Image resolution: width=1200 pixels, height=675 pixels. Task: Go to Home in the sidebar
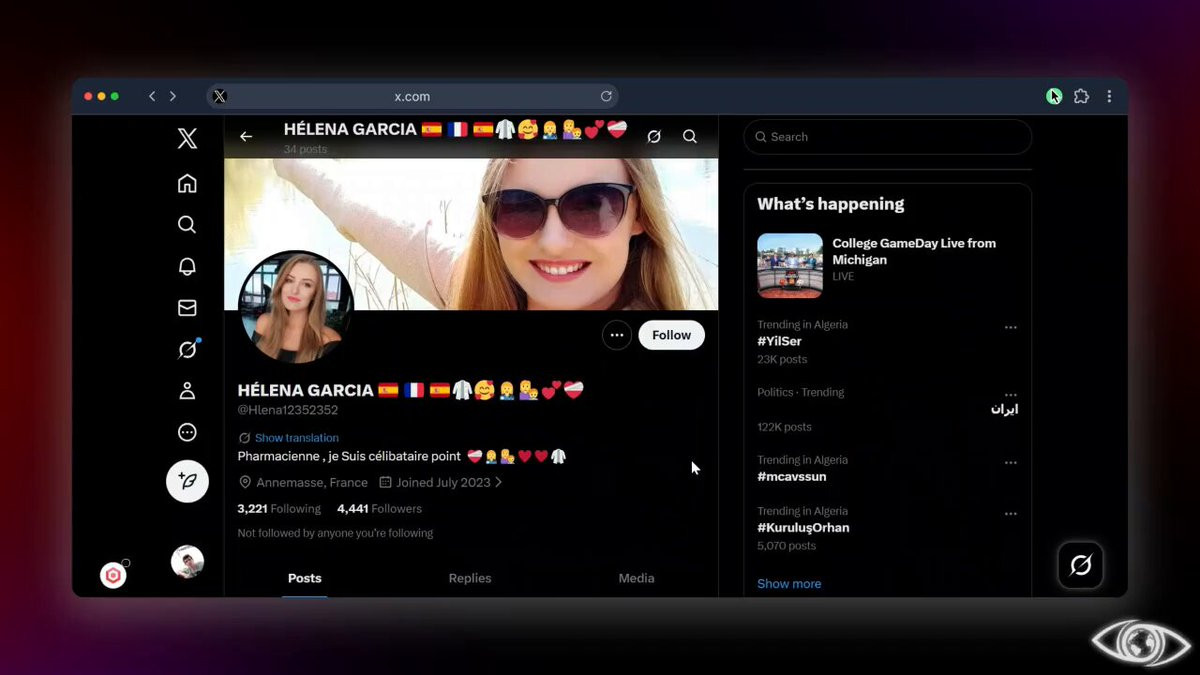pos(187,183)
